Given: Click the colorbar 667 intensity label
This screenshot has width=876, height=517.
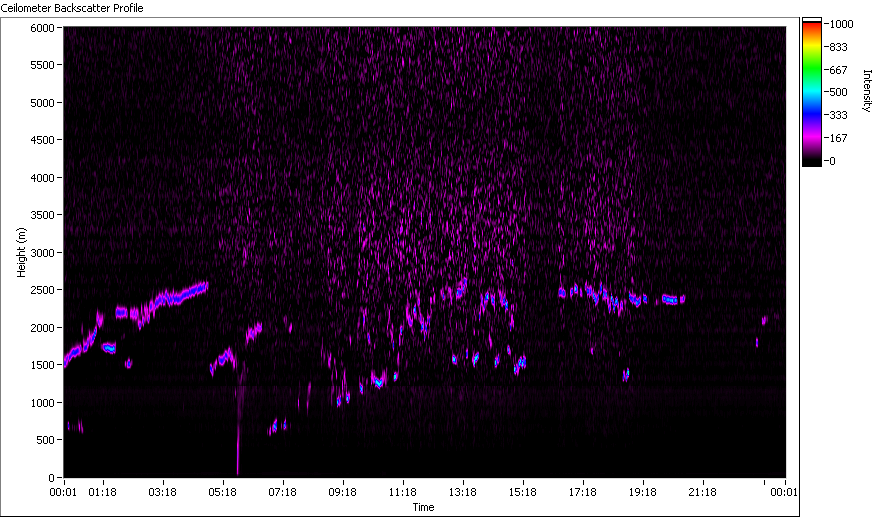Looking at the screenshot, I should click(x=839, y=70).
